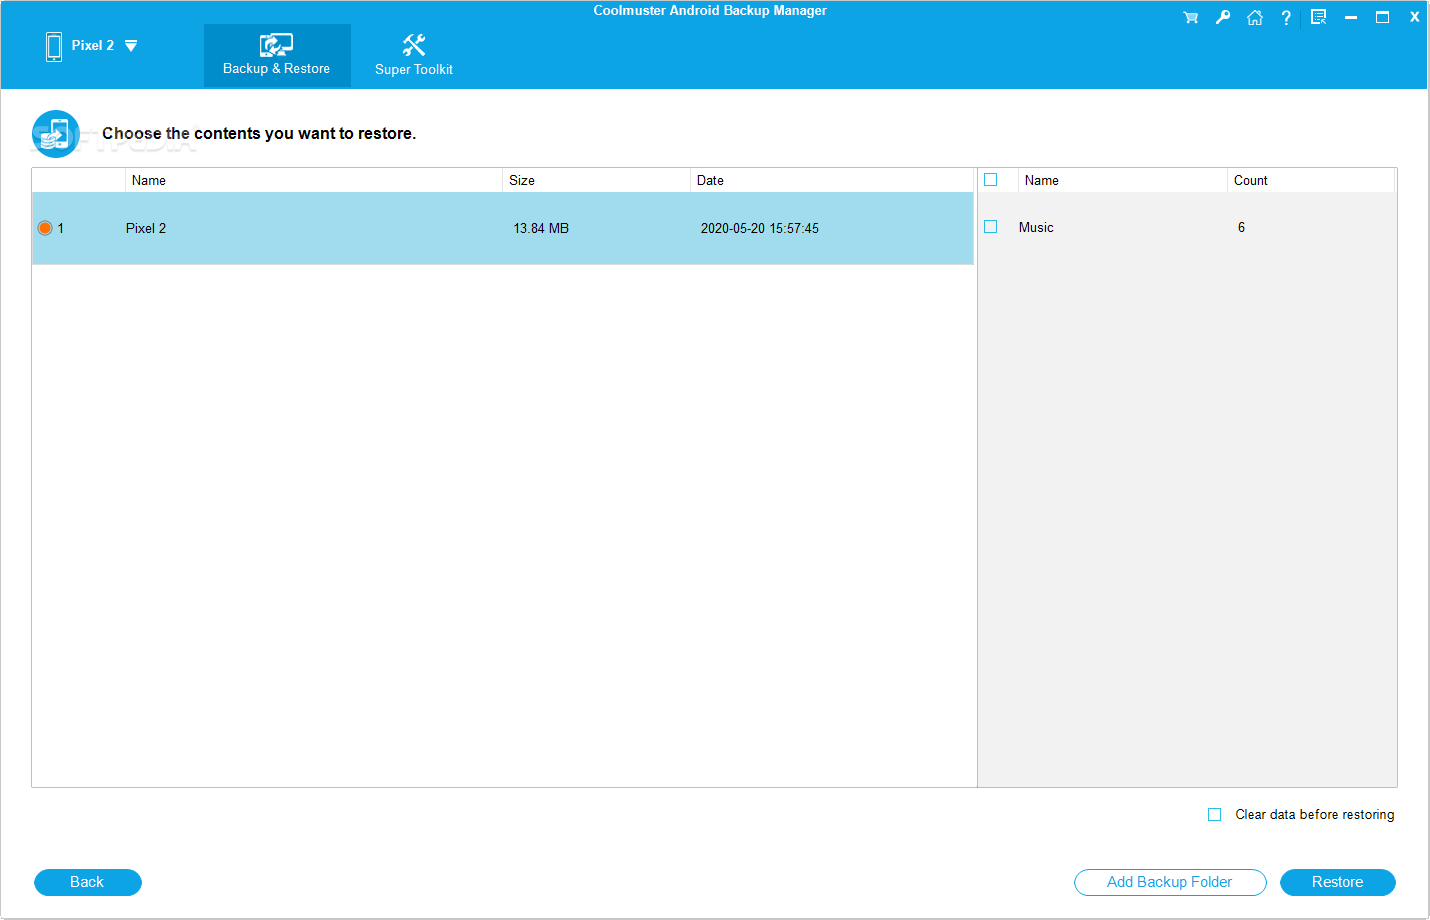Click the Music content label
Screen dimensions: 1430x920
click(1036, 227)
